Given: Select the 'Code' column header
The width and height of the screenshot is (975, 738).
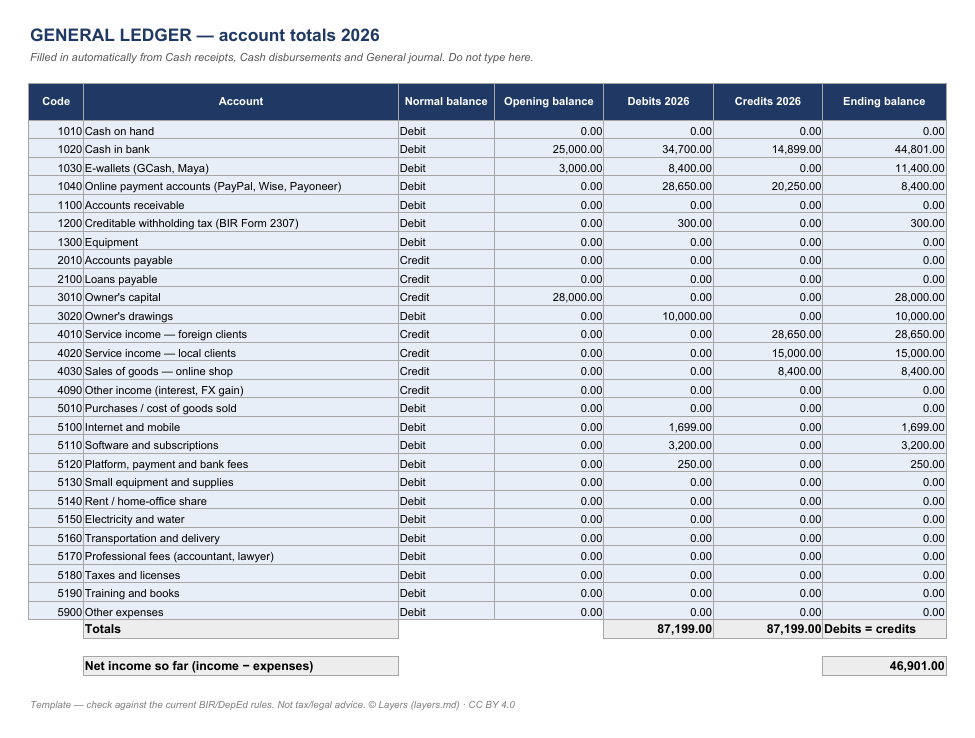Looking at the screenshot, I should point(56,101).
